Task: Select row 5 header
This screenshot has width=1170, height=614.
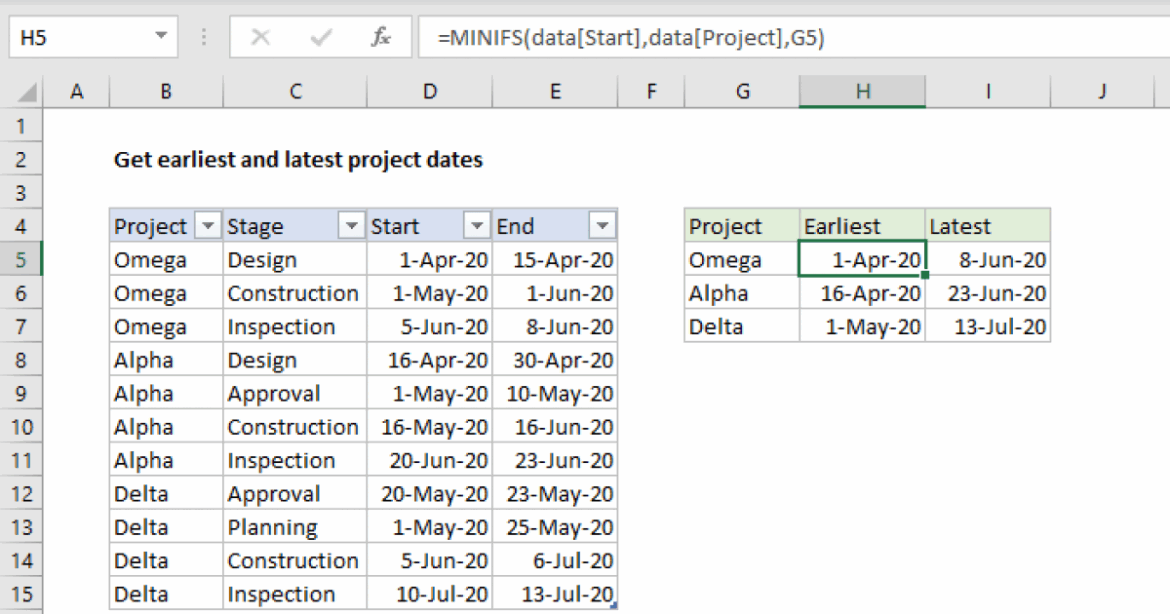Action: [x=22, y=260]
